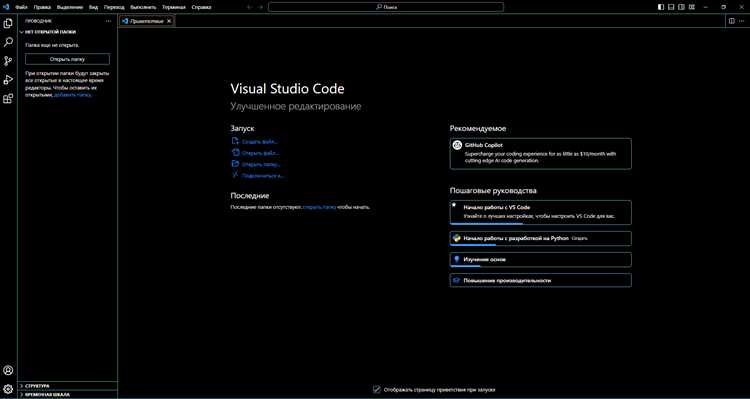Close the Приветствие tab

[169, 21]
